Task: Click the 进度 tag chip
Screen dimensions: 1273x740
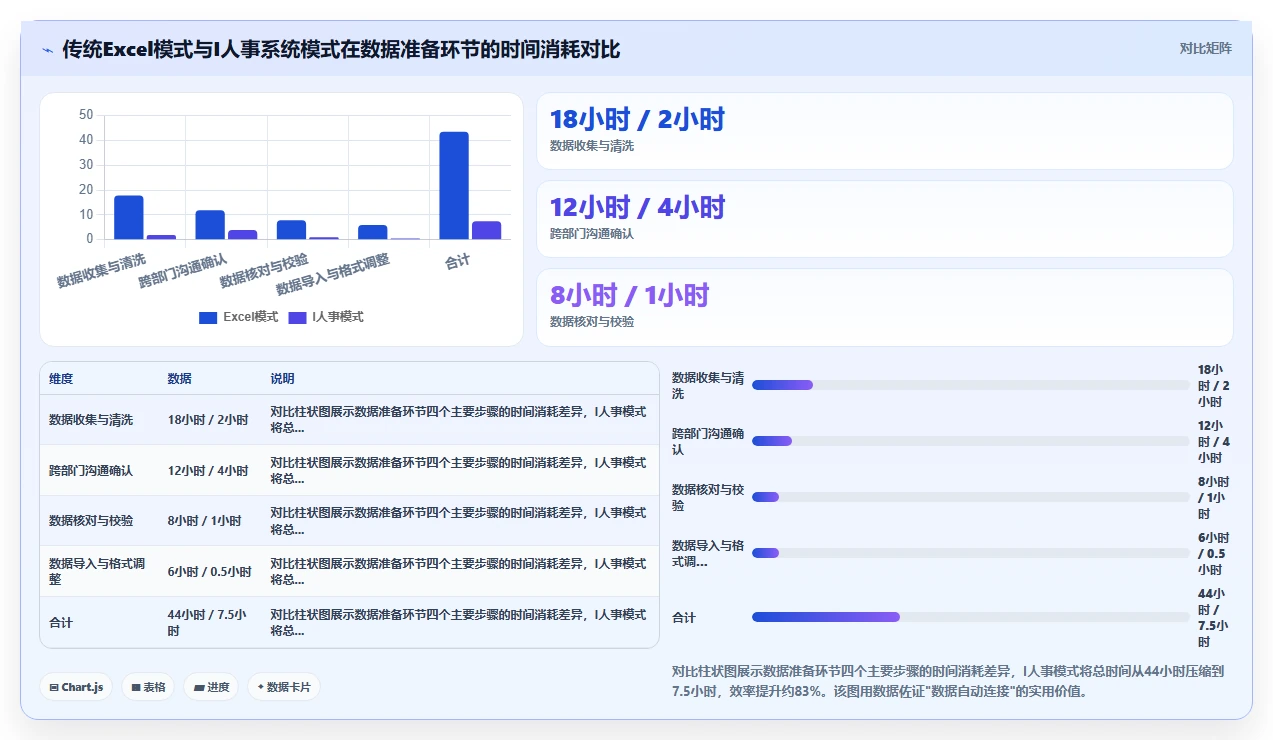Action: 211,687
